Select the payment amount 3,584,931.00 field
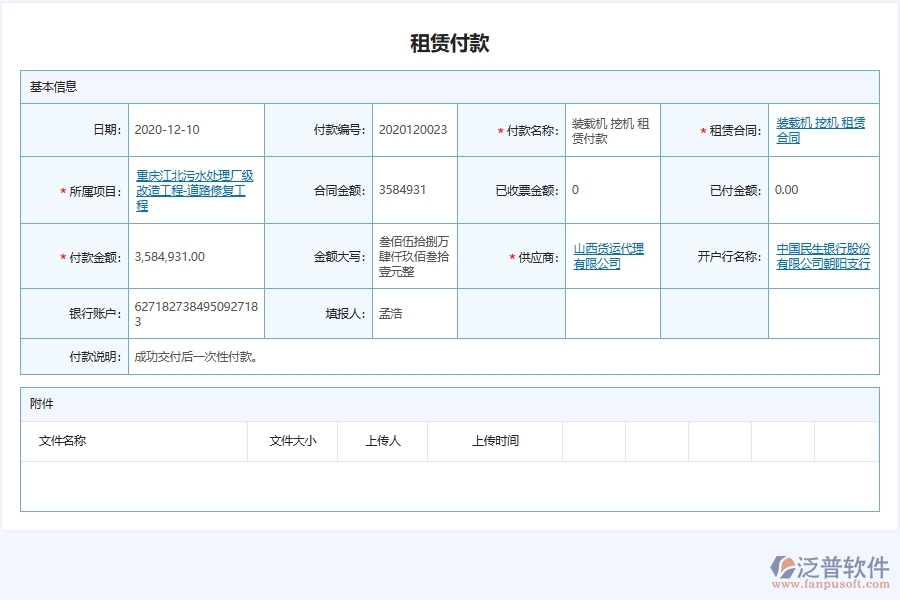The width and height of the screenshot is (900, 600). tap(170, 256)
